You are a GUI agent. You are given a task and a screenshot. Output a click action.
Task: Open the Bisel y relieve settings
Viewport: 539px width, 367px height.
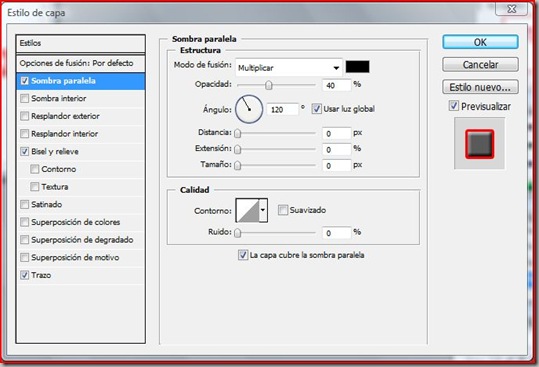tap(80, 152)
